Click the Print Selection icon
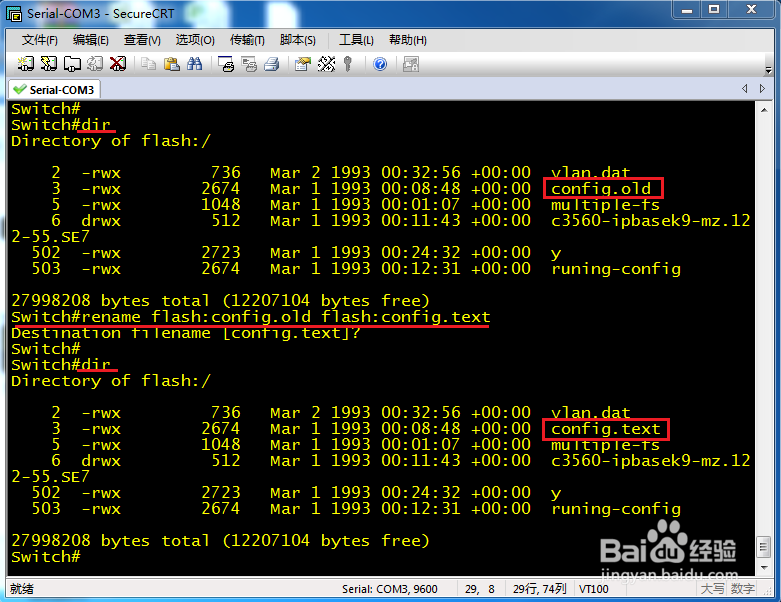Image resolution: width=781 pixels, height=602 pixels. (249, 64)
